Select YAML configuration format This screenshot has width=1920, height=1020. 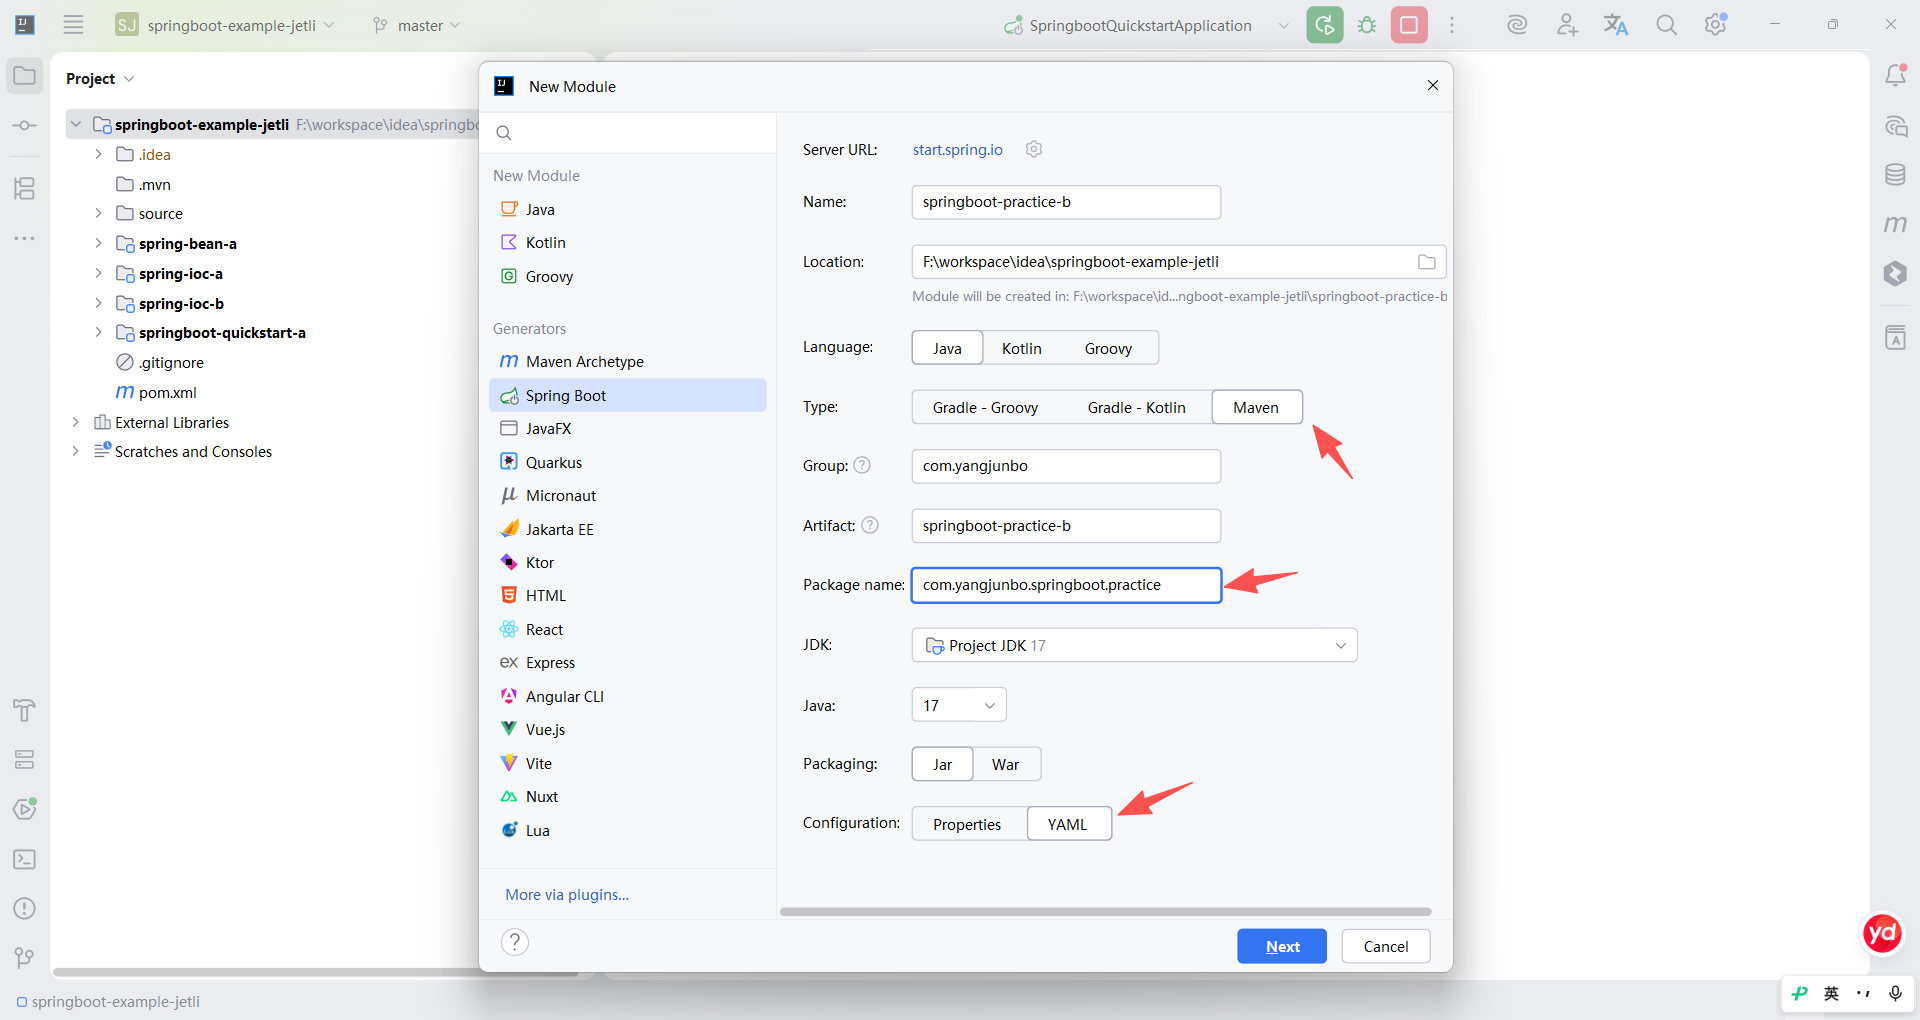tap(1068, 824)
